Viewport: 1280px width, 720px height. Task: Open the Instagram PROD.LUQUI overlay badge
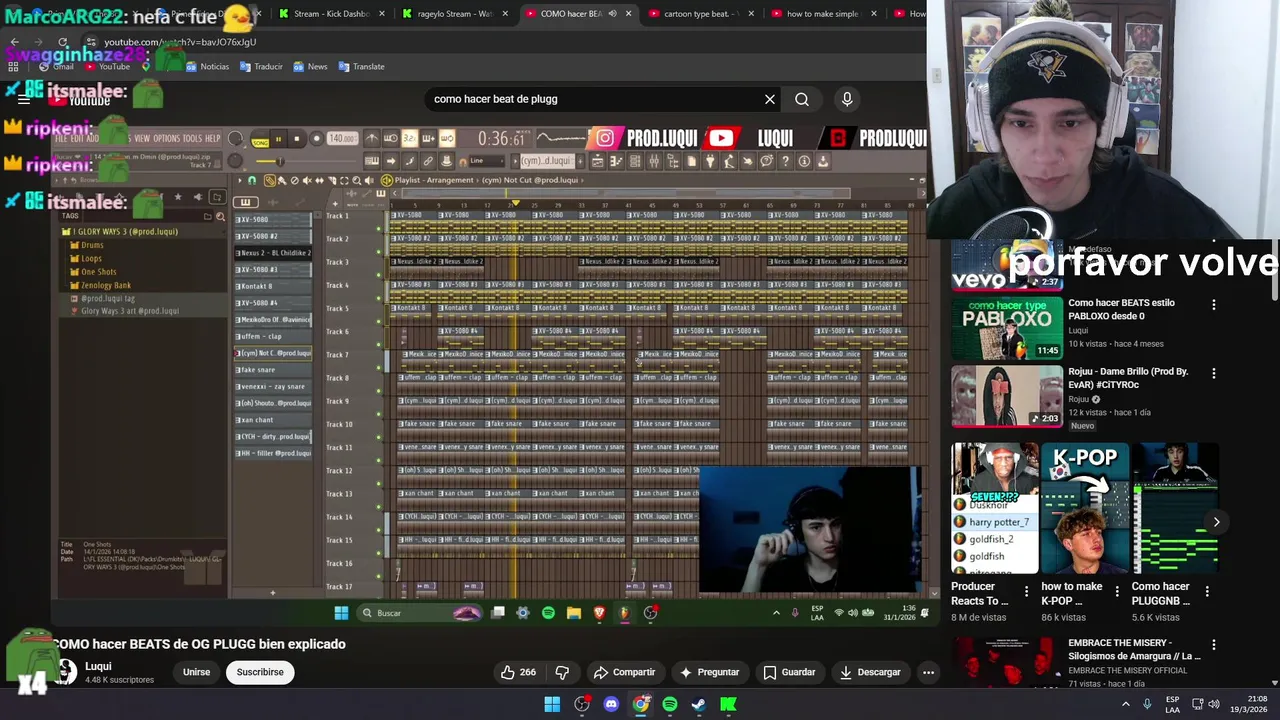641,138
